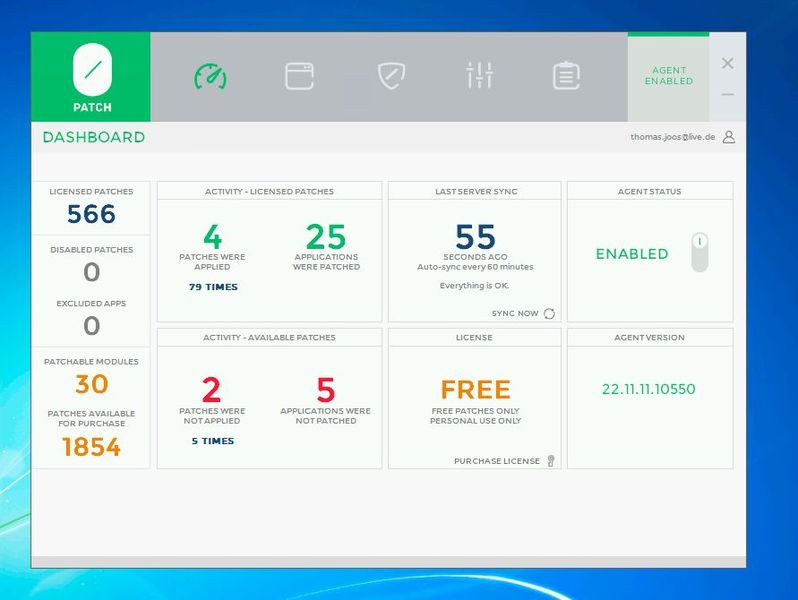Click the 79 TIMES text
The height and width of the screenshot is (600, 798).
coord(213,287)
